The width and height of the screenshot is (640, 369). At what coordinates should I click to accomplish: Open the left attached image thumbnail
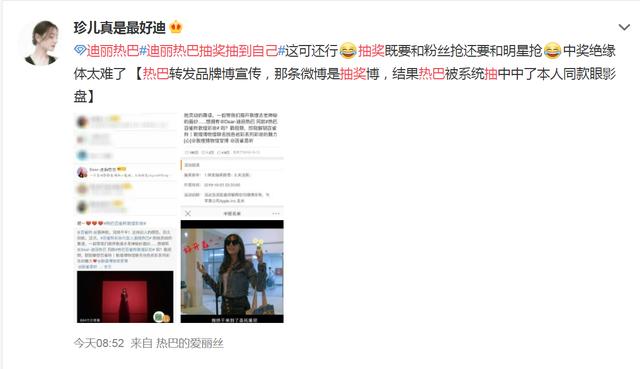coord(125,218)
